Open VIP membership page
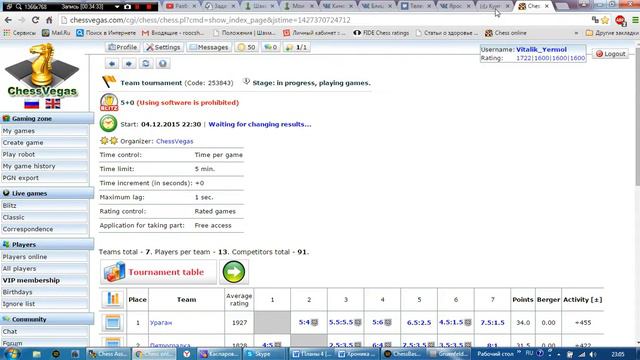The height and width of the screenshot is (360, 640). click(44, 281)
